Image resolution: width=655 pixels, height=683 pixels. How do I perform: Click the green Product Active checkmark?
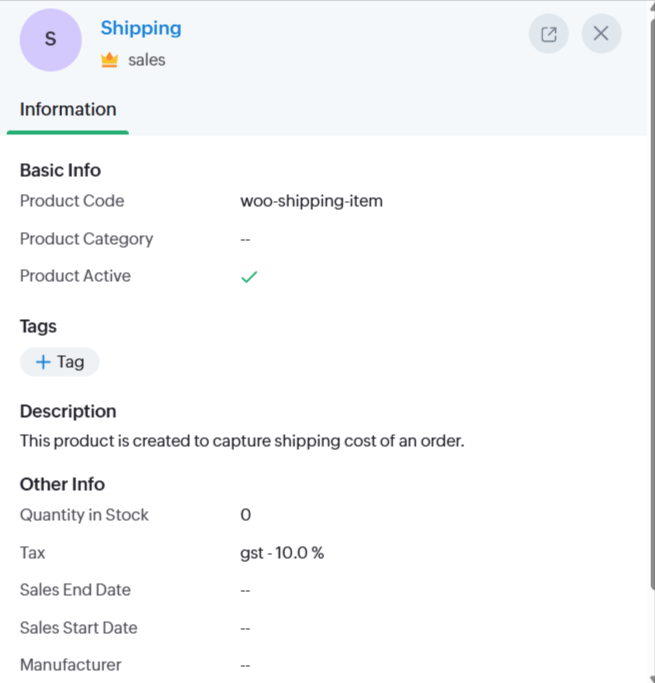click(249, 277)
